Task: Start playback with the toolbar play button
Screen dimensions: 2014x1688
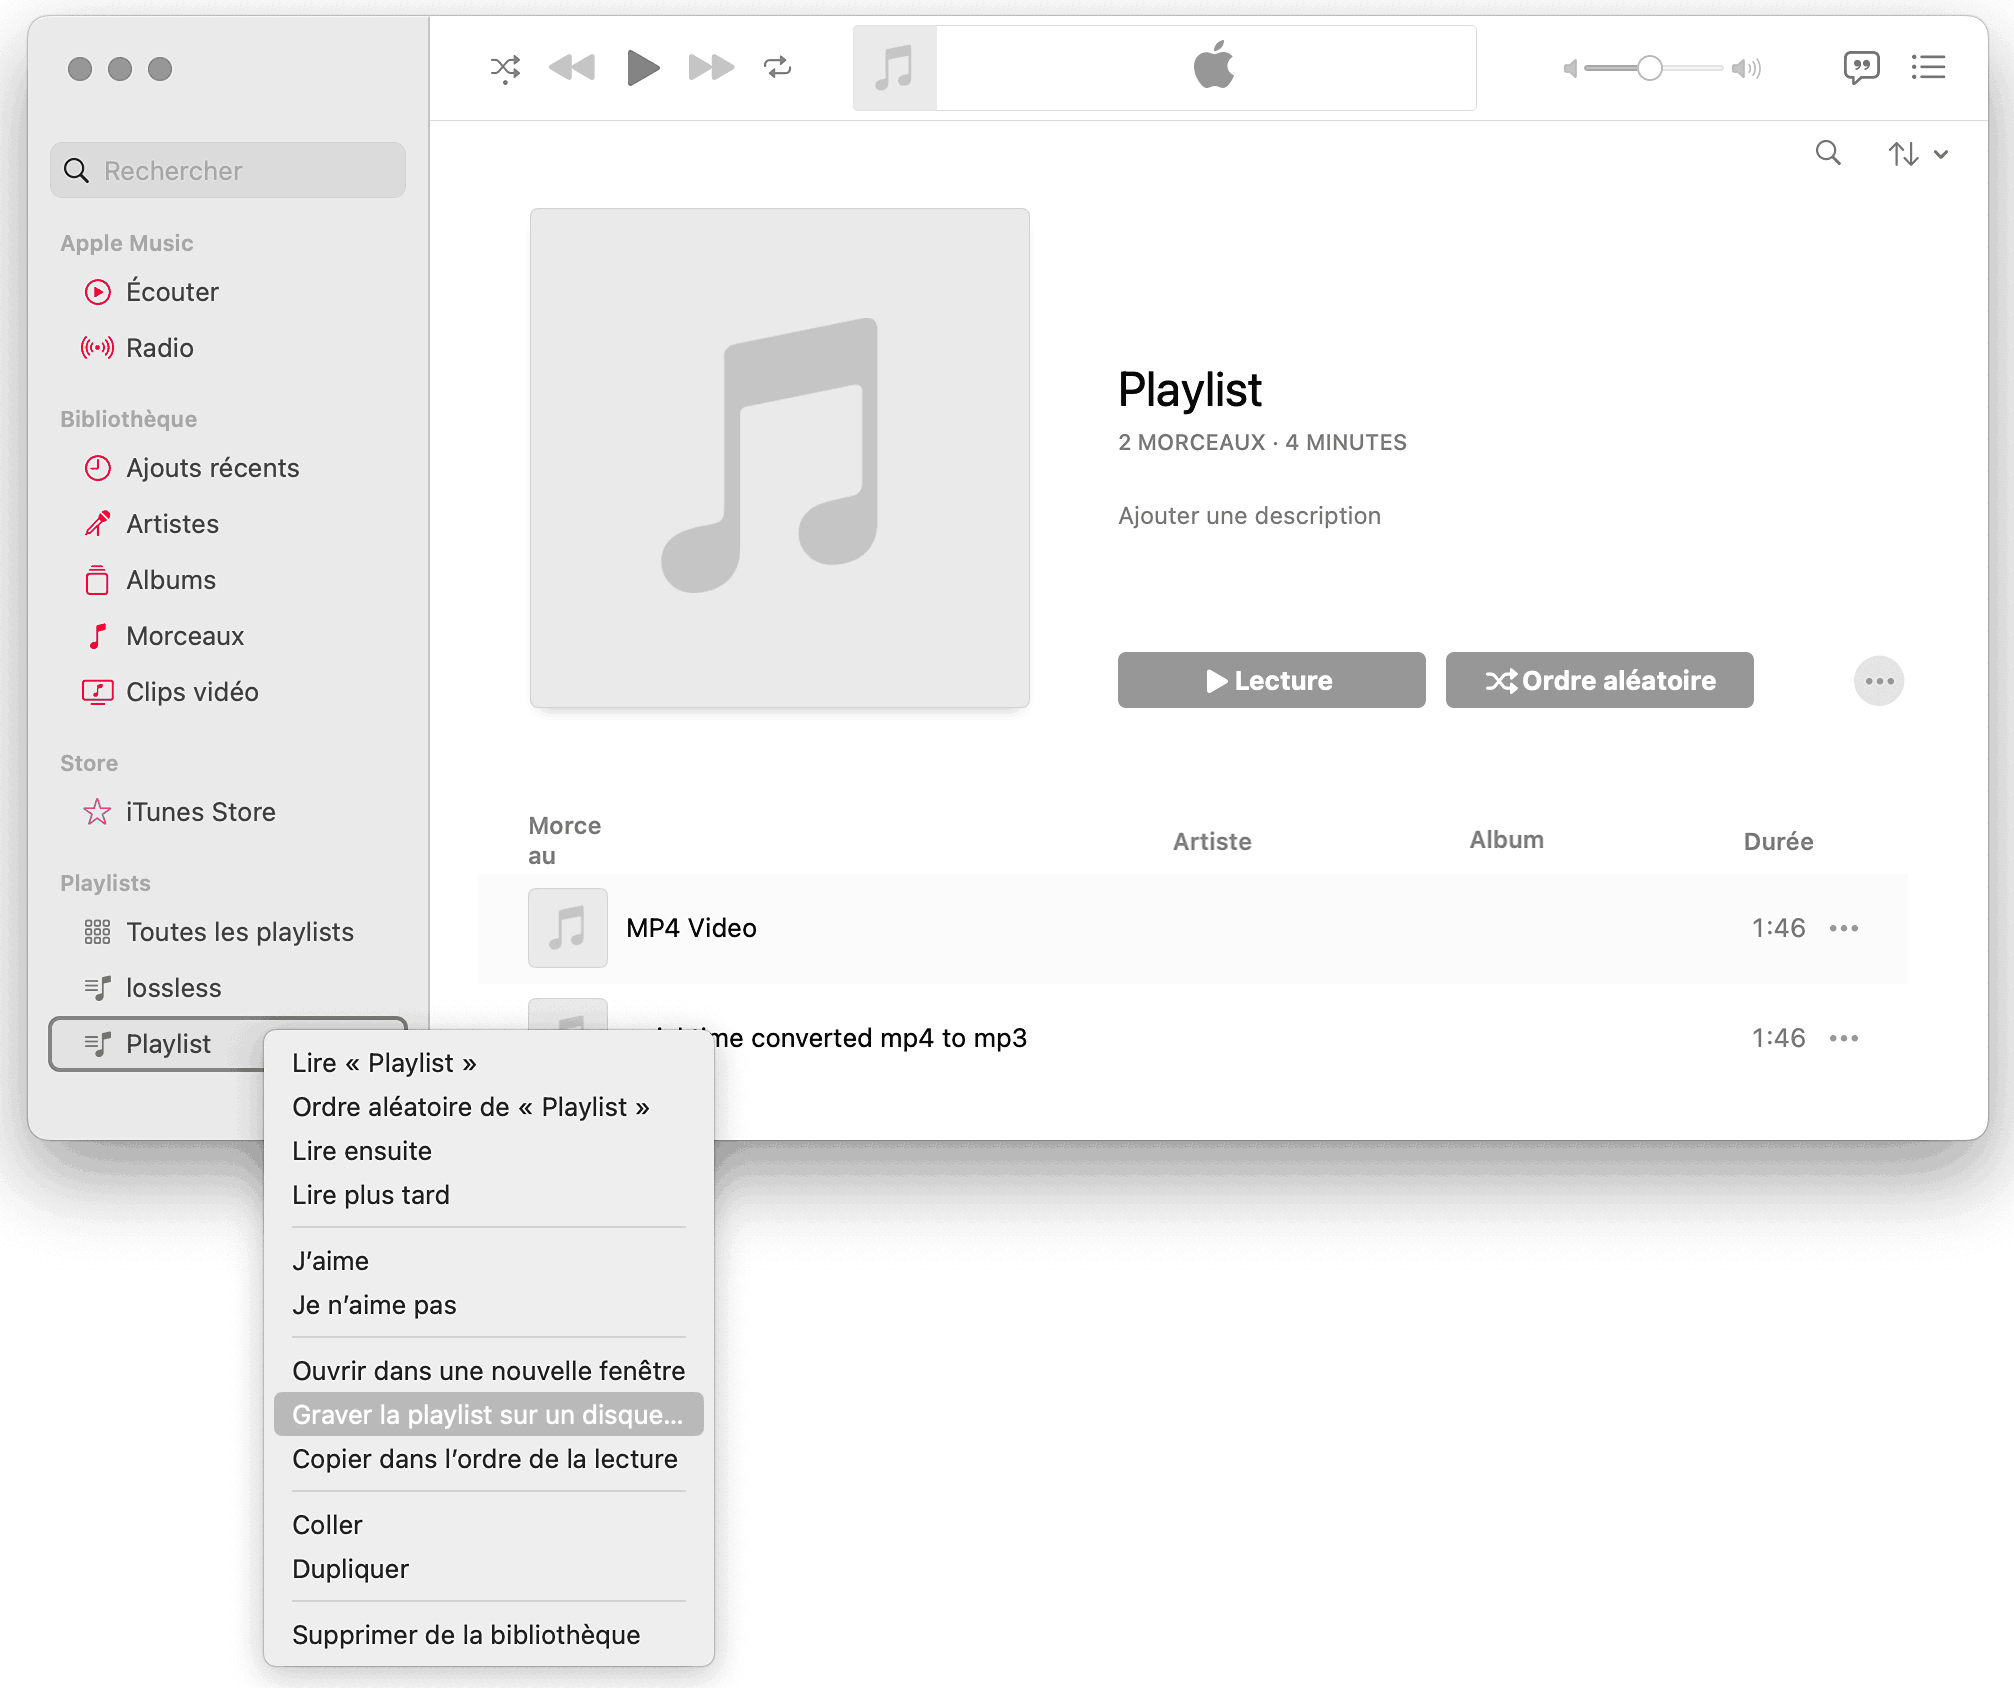Action: click(642, 68)
